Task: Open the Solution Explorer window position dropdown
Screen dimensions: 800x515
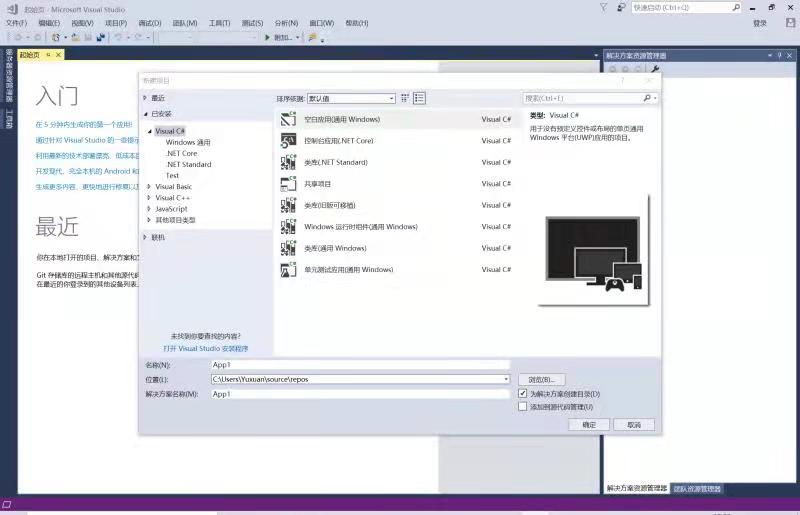Action: point(769,55)
